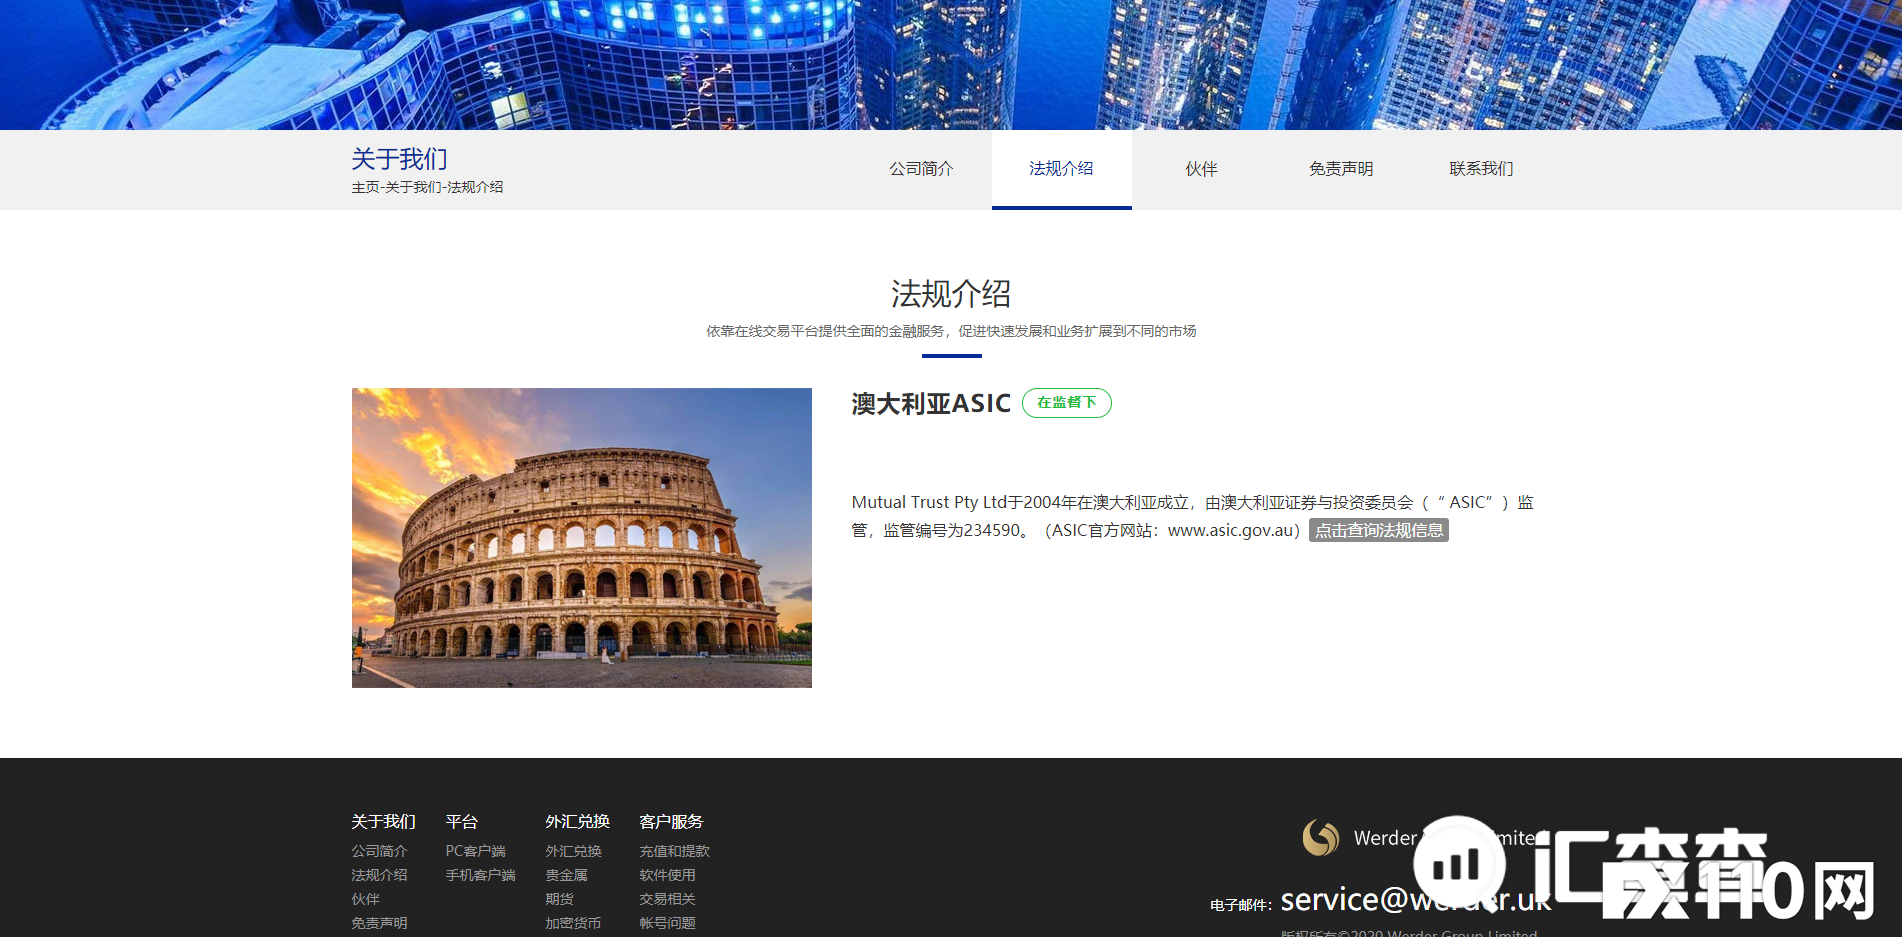Open the 手机客户端 footer link
The width and height of the screenshot is (1902, 937).
coord(480,874)
